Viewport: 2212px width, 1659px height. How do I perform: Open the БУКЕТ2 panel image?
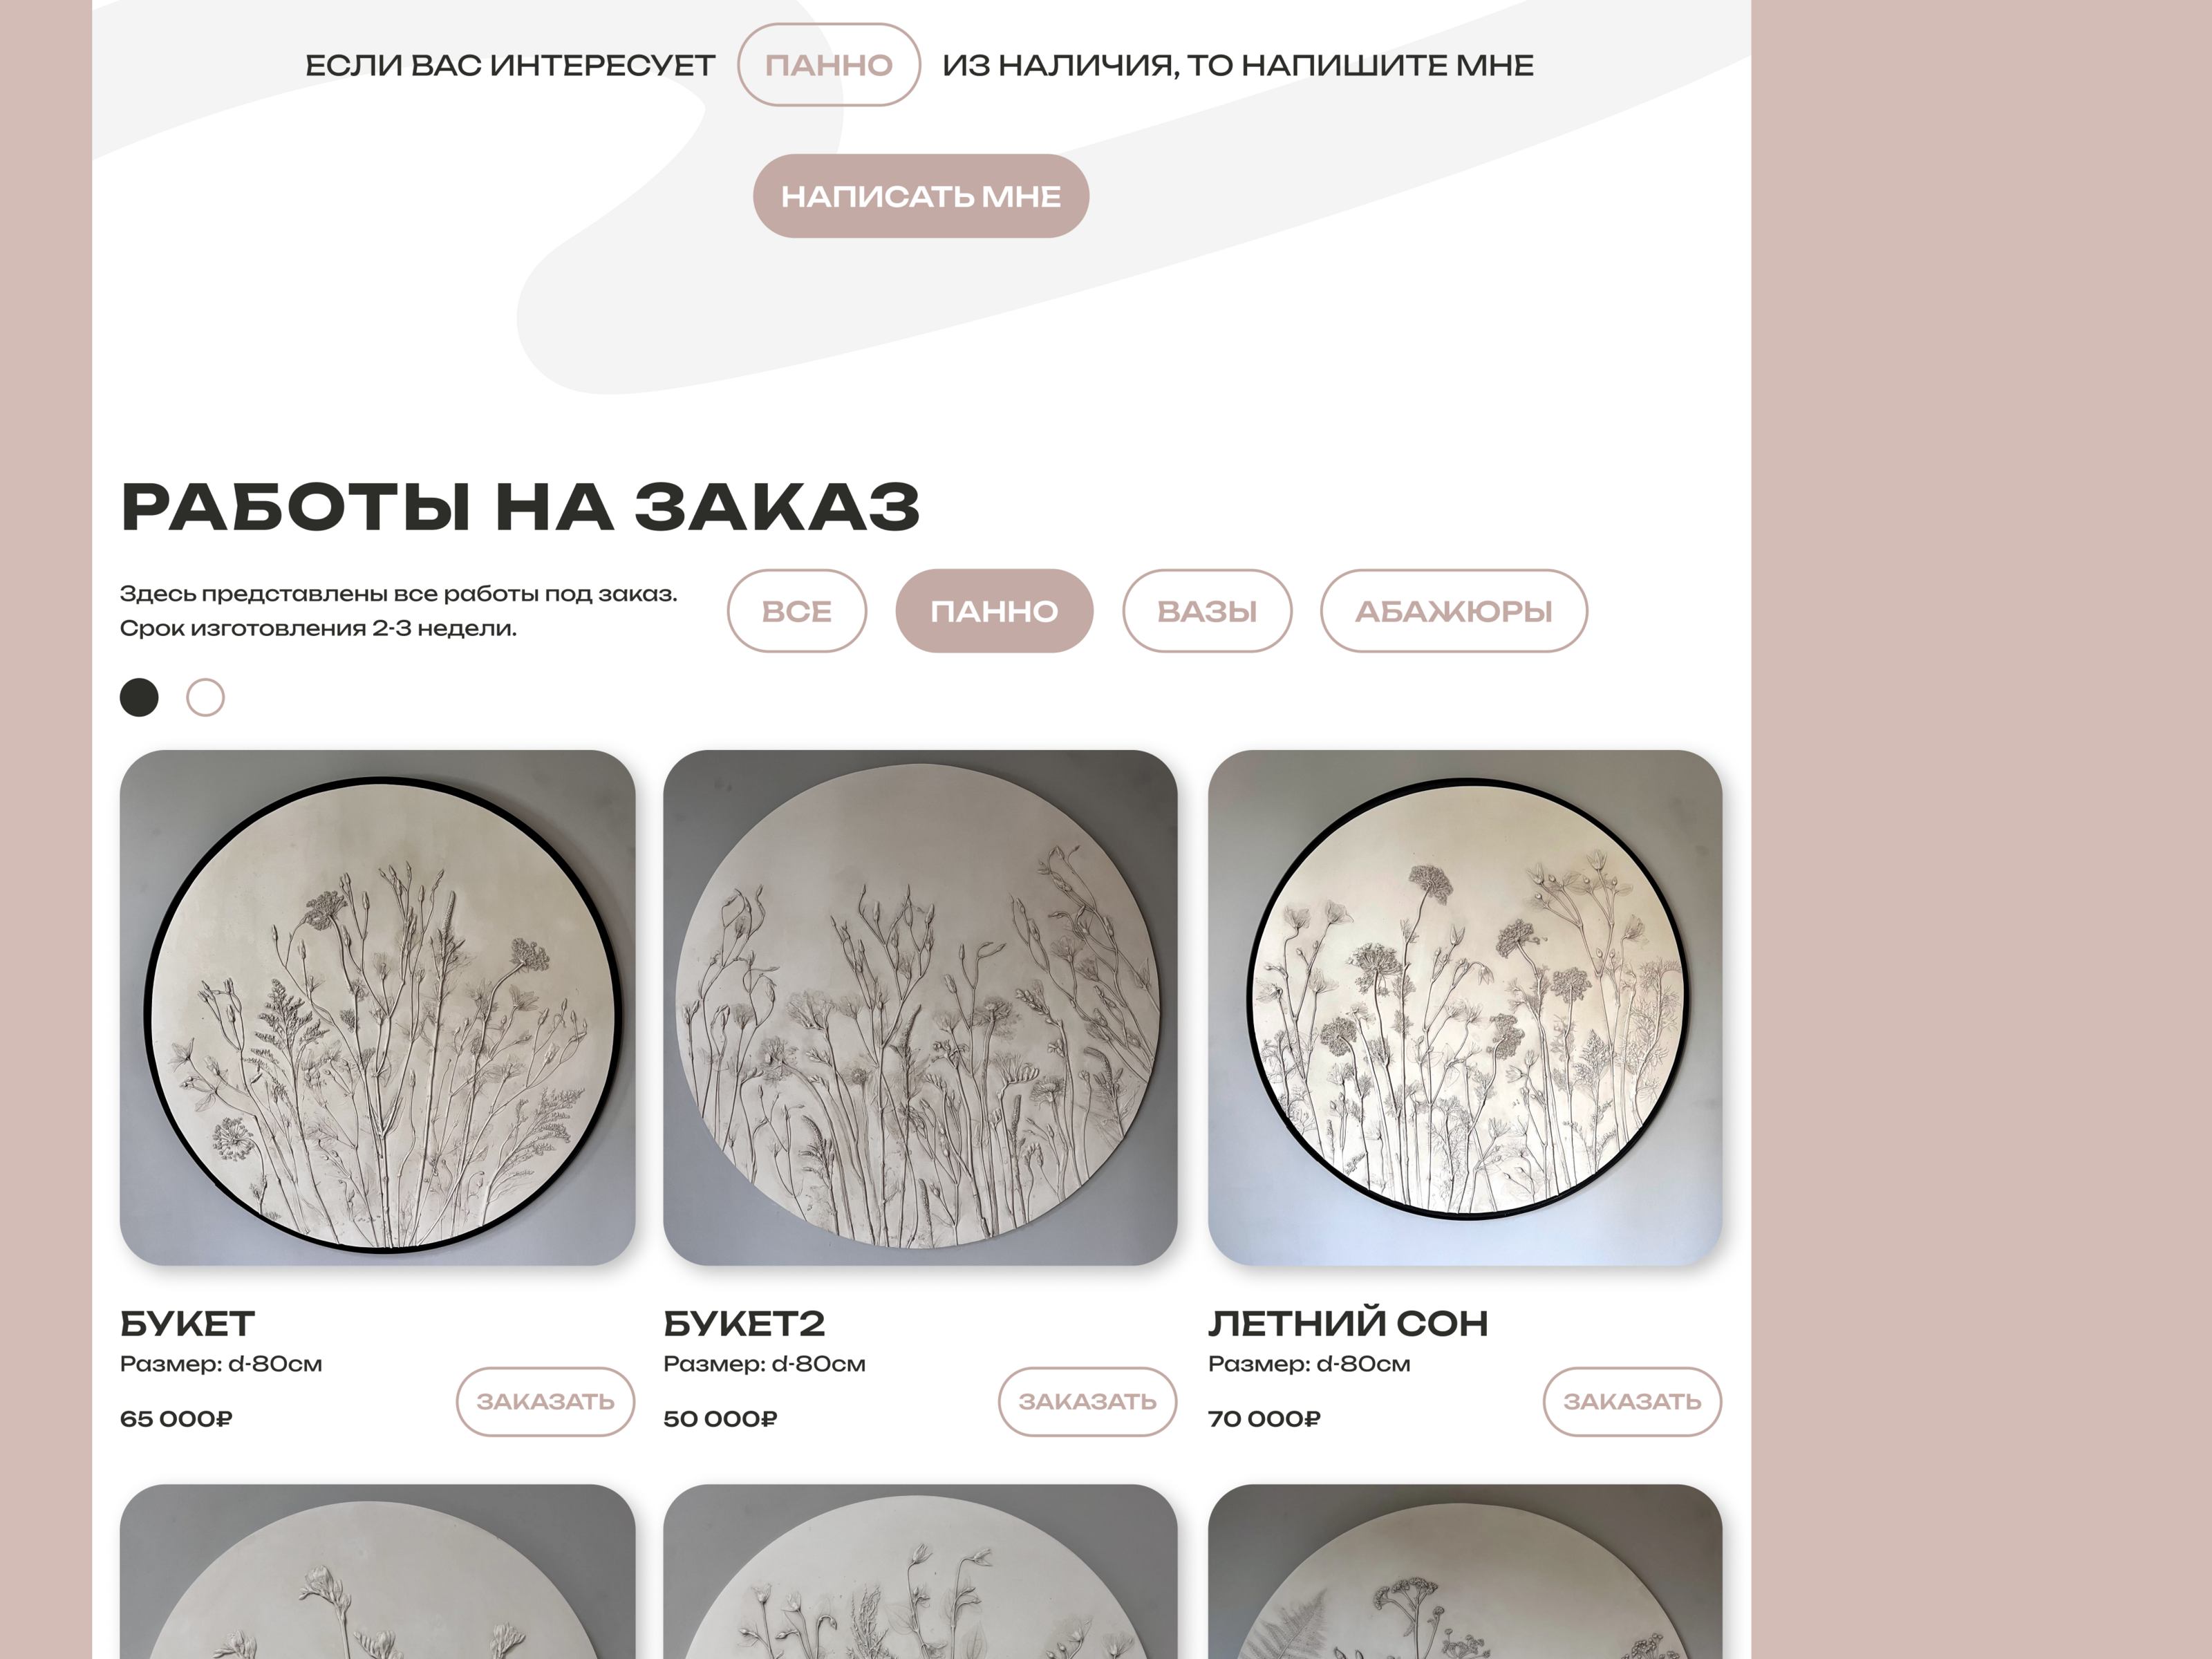tap(920, 1008)
